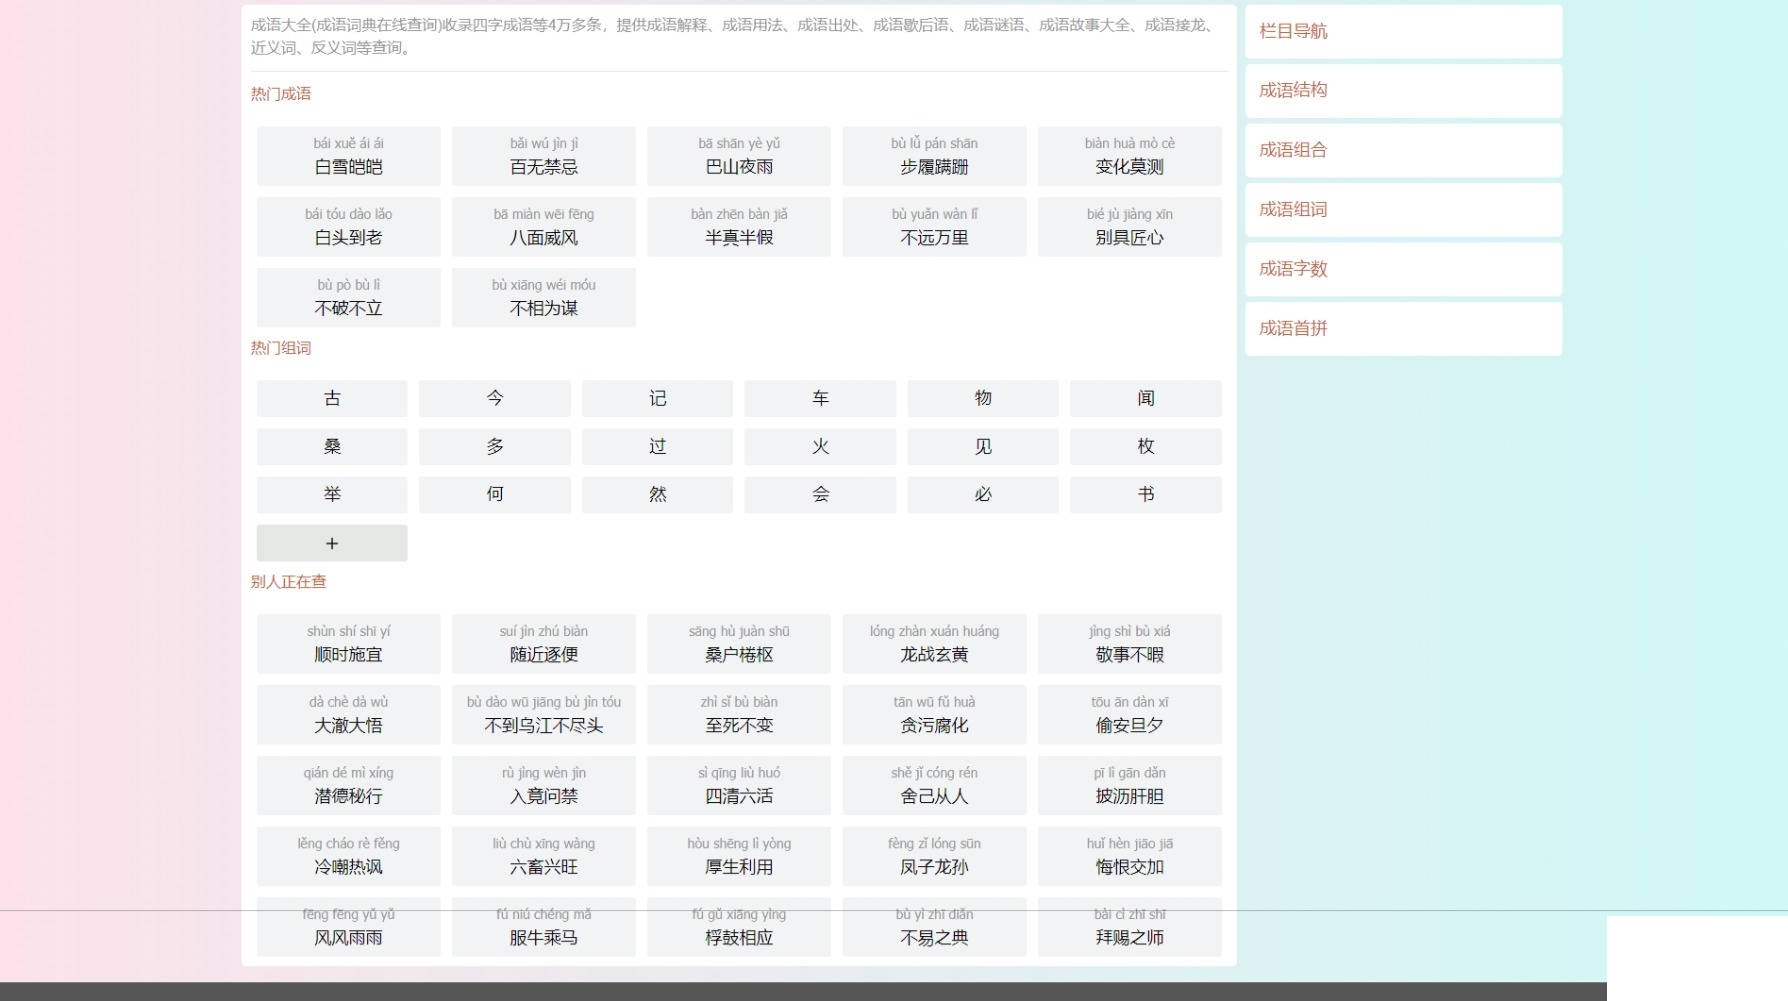The height and width of the screenshot is (1001, 1788).
Task: Select the character 古 for word groups
Action: coord(332,398)
